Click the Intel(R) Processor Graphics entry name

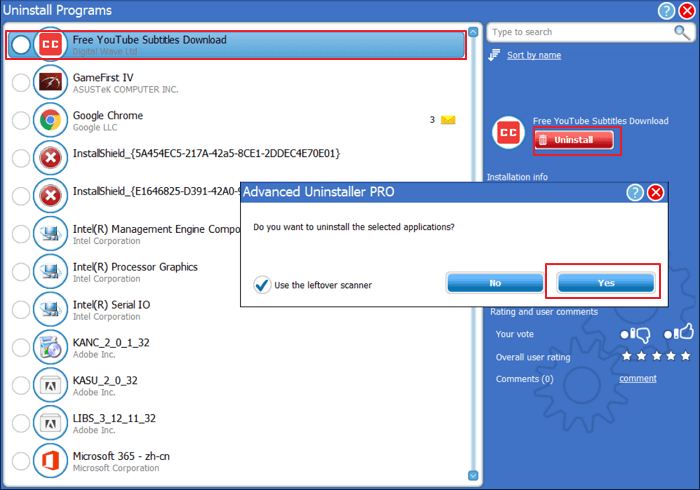135,267
